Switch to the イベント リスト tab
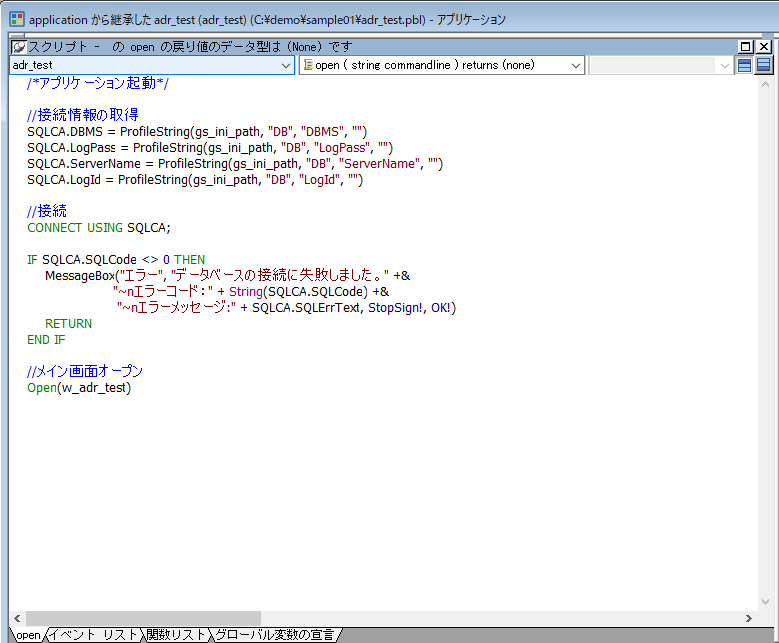The width and height of the screenshot is (779, 643). coord(94,634)
